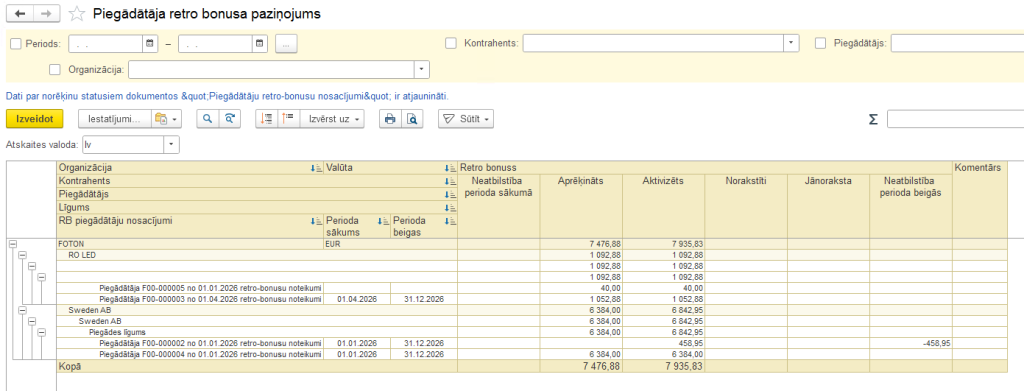Viewport: 1024px width, 391px height.
Task: Focus the Organizācija input field
Action: (272, 69)
